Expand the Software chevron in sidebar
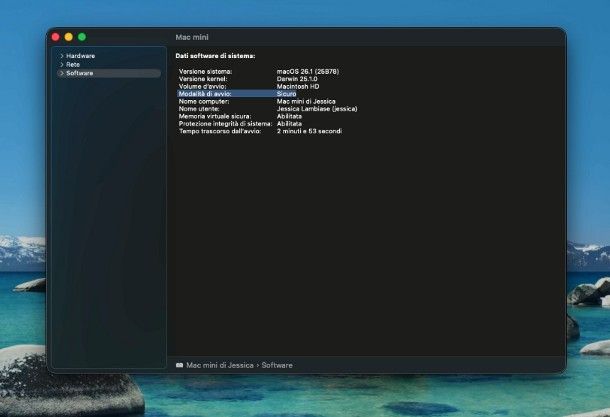The height and width of the screenshot is (417, 610). 62,73
